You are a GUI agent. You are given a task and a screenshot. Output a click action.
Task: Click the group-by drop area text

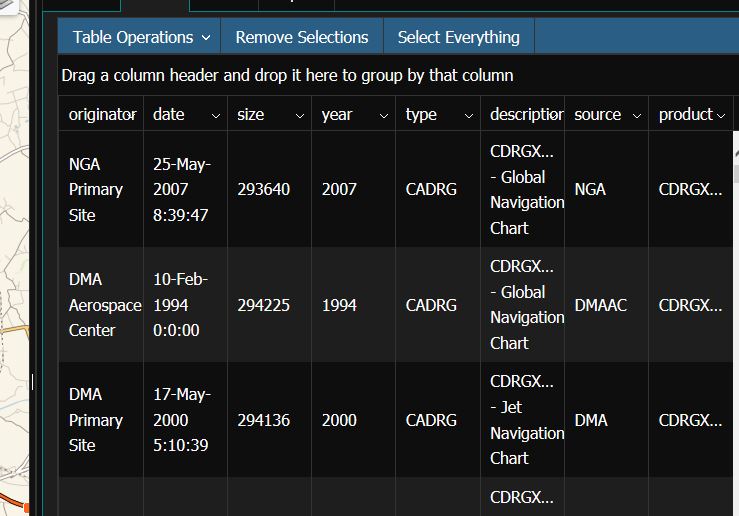tap(287, 75)
